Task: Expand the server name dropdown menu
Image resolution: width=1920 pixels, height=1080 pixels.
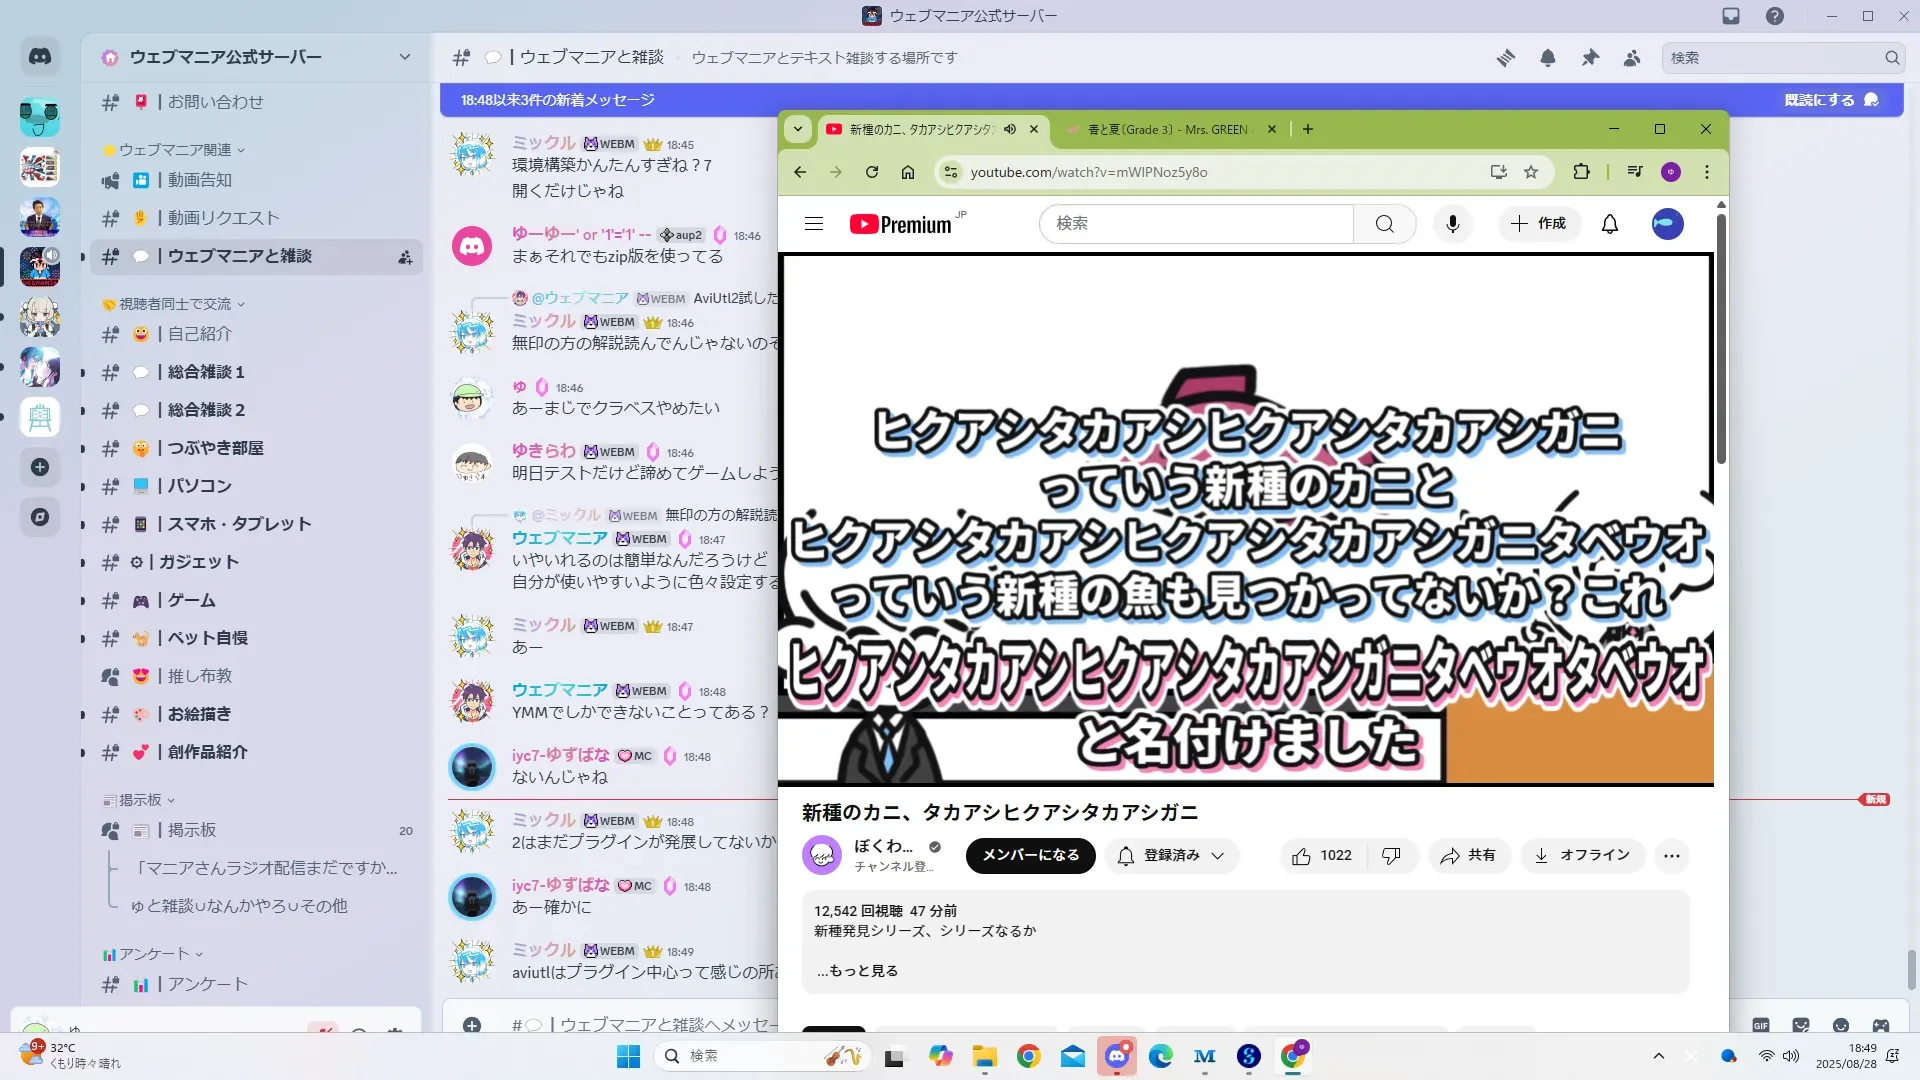Action: (404, 57)
